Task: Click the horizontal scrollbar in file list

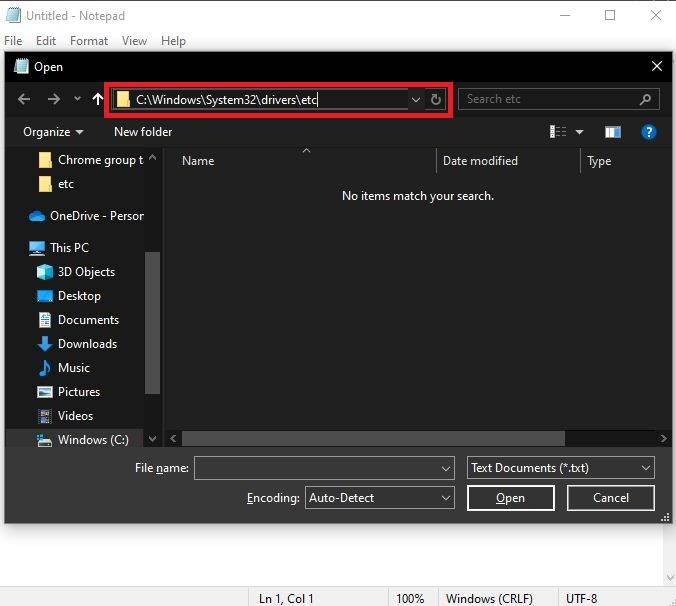Action: pos(373,439)
